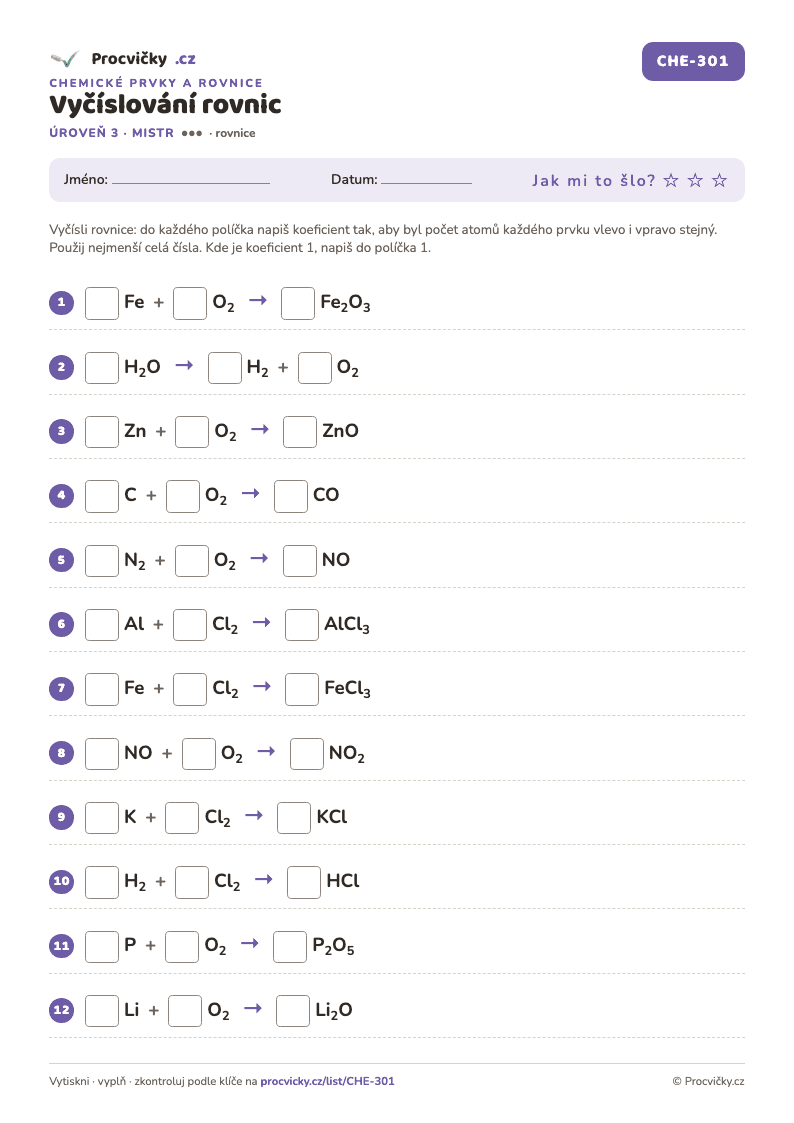The height and width of the screenshot is (1123, 794).
Task: Open the procvicky.cz/list/CHE-301 link
Action: pos(327,1081)
